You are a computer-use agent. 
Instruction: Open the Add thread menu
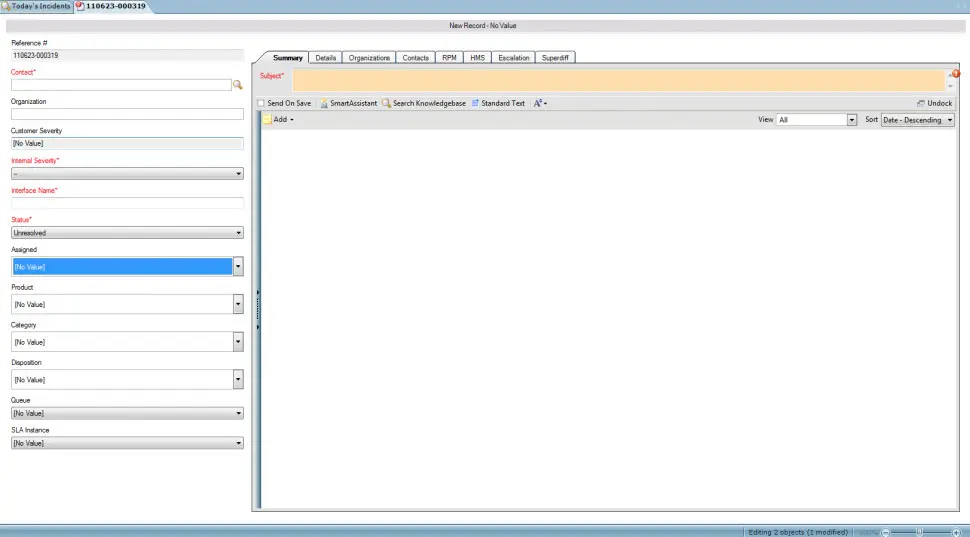point(279,119)
